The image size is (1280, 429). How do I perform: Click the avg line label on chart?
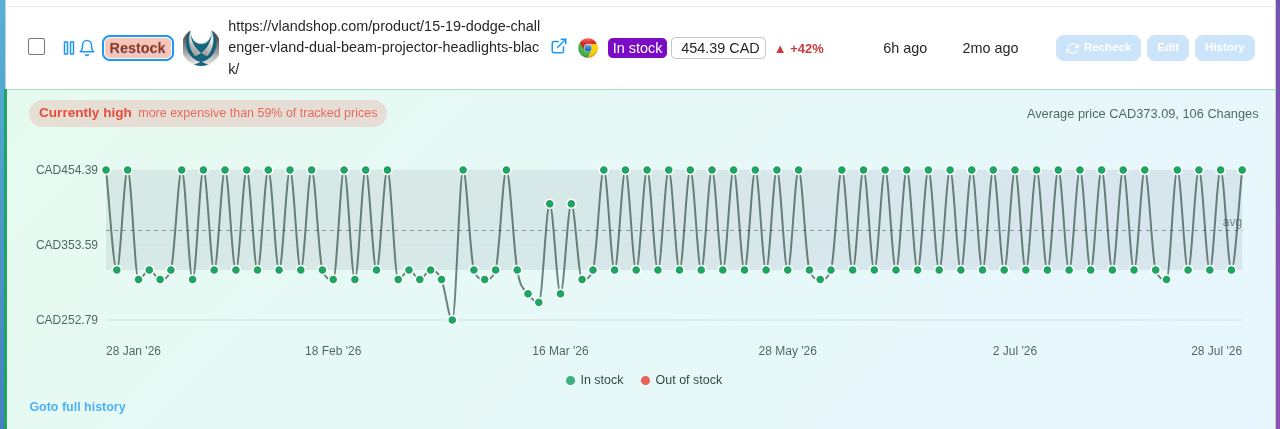click(x=1232, y=222)
